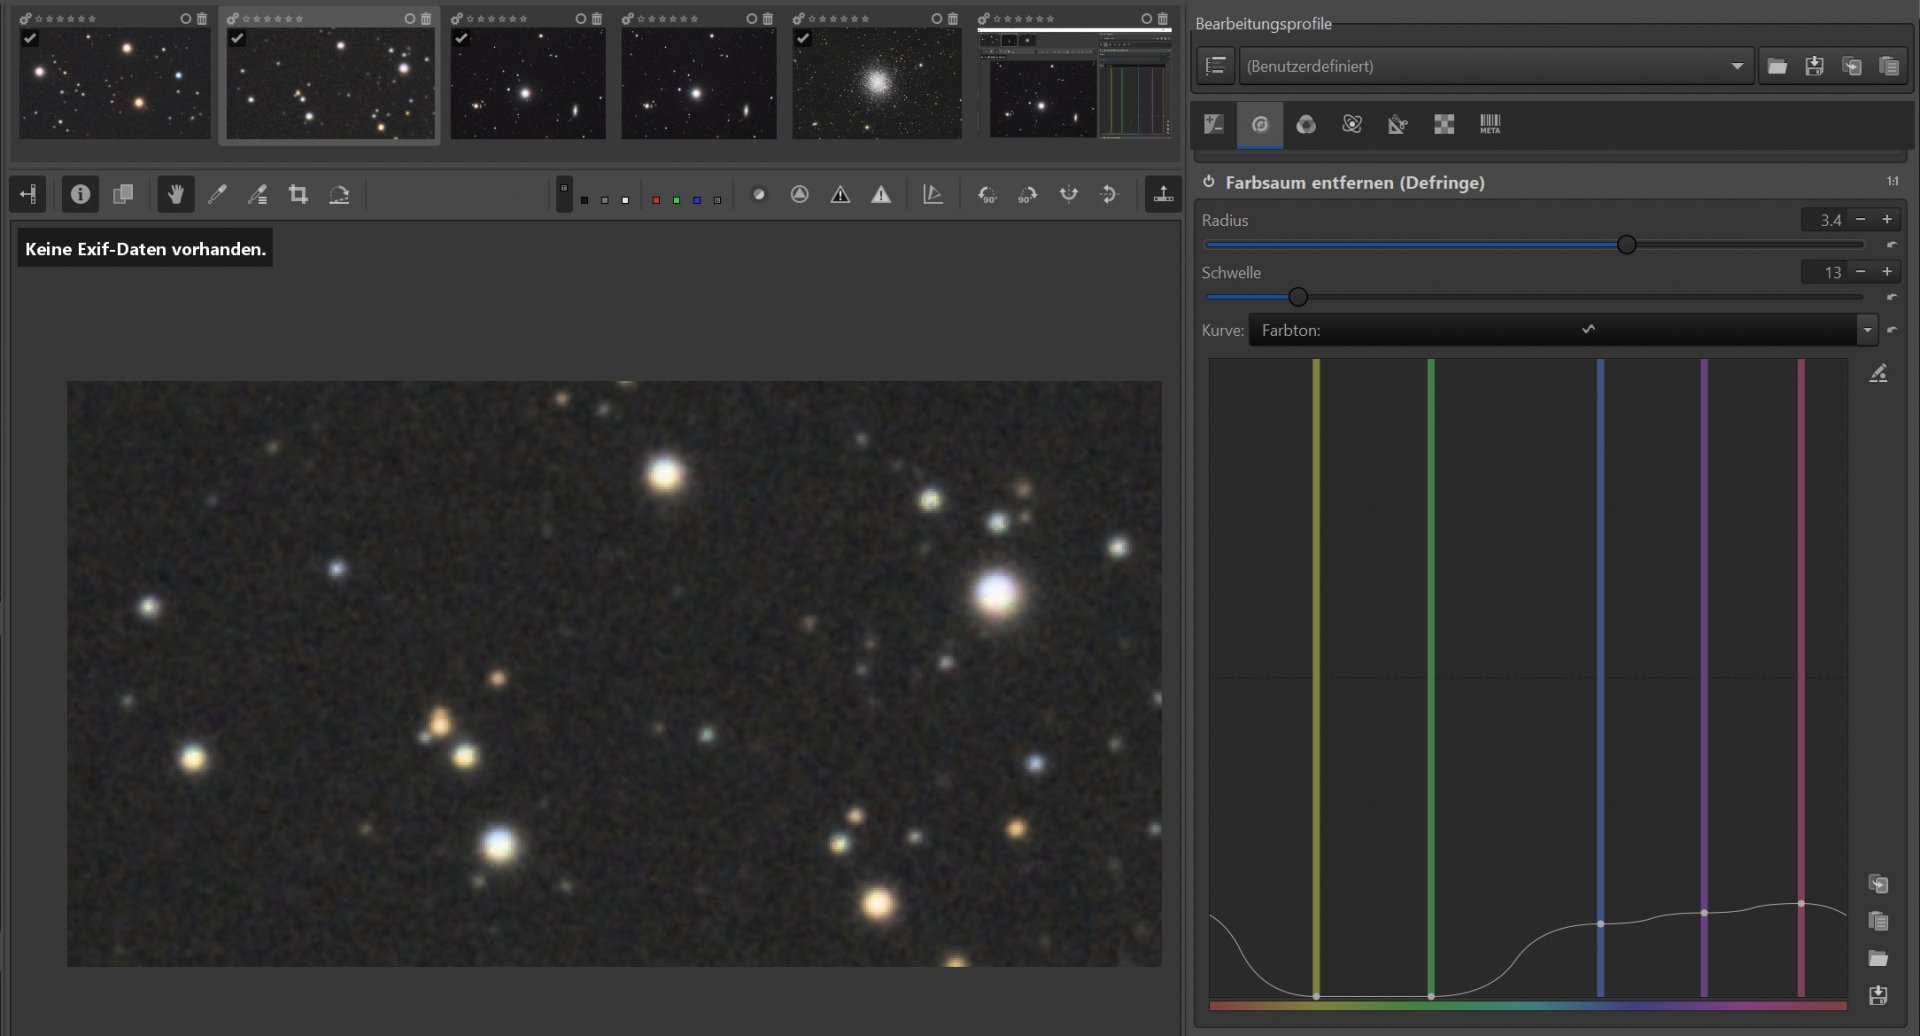The image size is (1920, 1036).
Task: Decrease Schwelle value with minus button
Action: [1861, 271]
